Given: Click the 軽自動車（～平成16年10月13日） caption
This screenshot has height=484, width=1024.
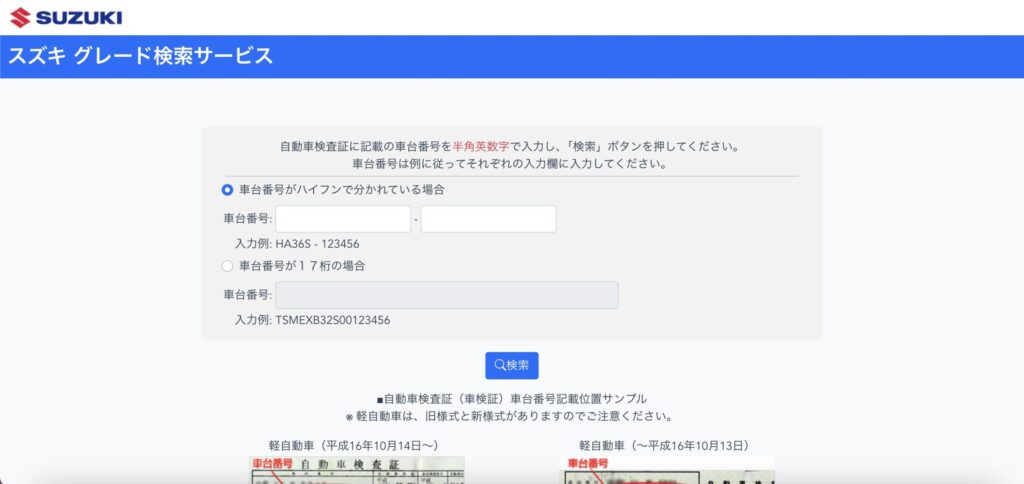Looking at the screenshot, I should (668, 445).
